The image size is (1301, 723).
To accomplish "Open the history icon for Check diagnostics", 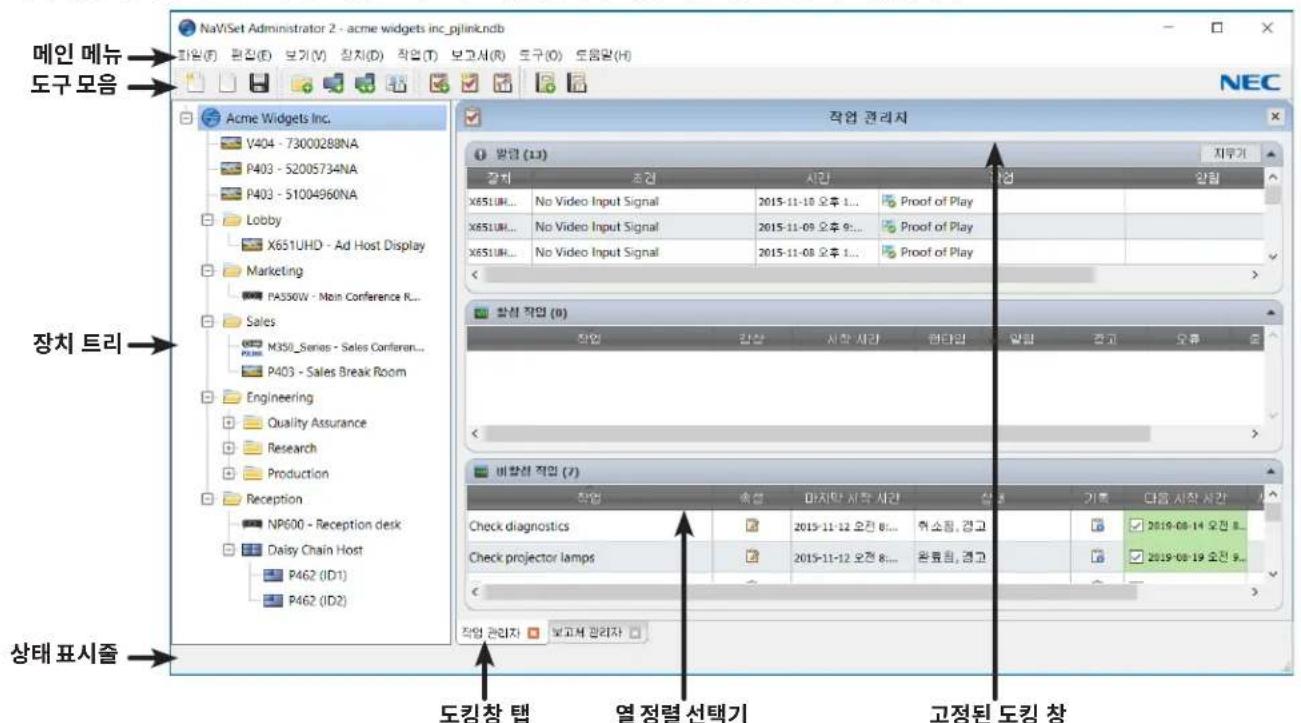I will coord(1099,525).
